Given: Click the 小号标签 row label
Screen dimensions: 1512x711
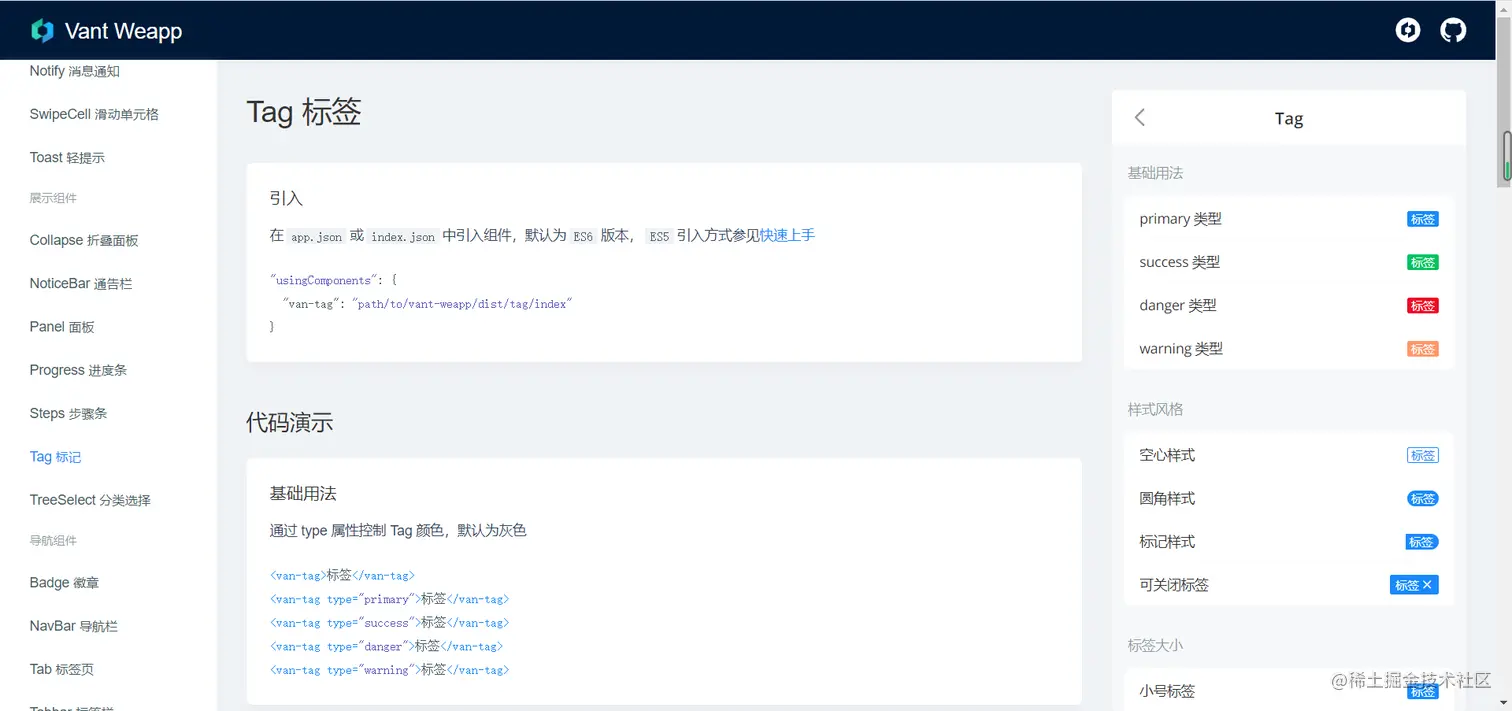Looking at the screenshot, I should 1167,691.
